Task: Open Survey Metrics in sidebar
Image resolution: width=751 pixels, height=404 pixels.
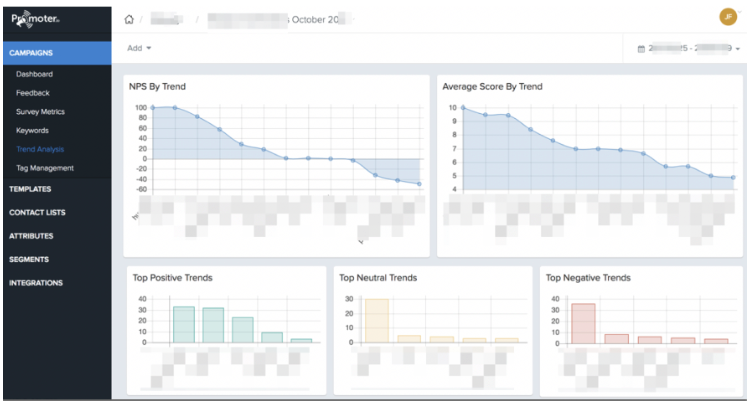Action: (x=40, y=112)
